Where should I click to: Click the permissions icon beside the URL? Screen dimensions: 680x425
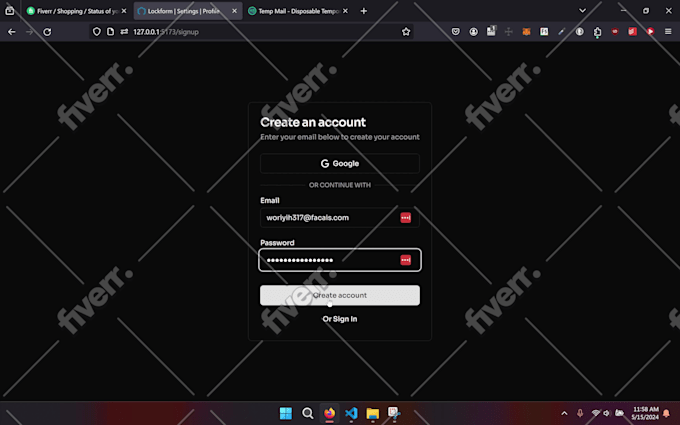click(124, 32)
